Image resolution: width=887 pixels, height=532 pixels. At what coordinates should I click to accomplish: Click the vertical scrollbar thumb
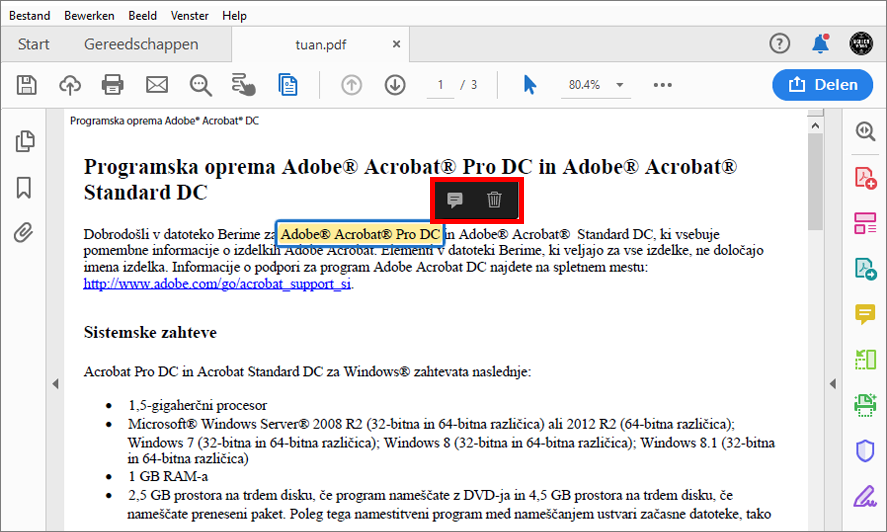tap(815, 182)
